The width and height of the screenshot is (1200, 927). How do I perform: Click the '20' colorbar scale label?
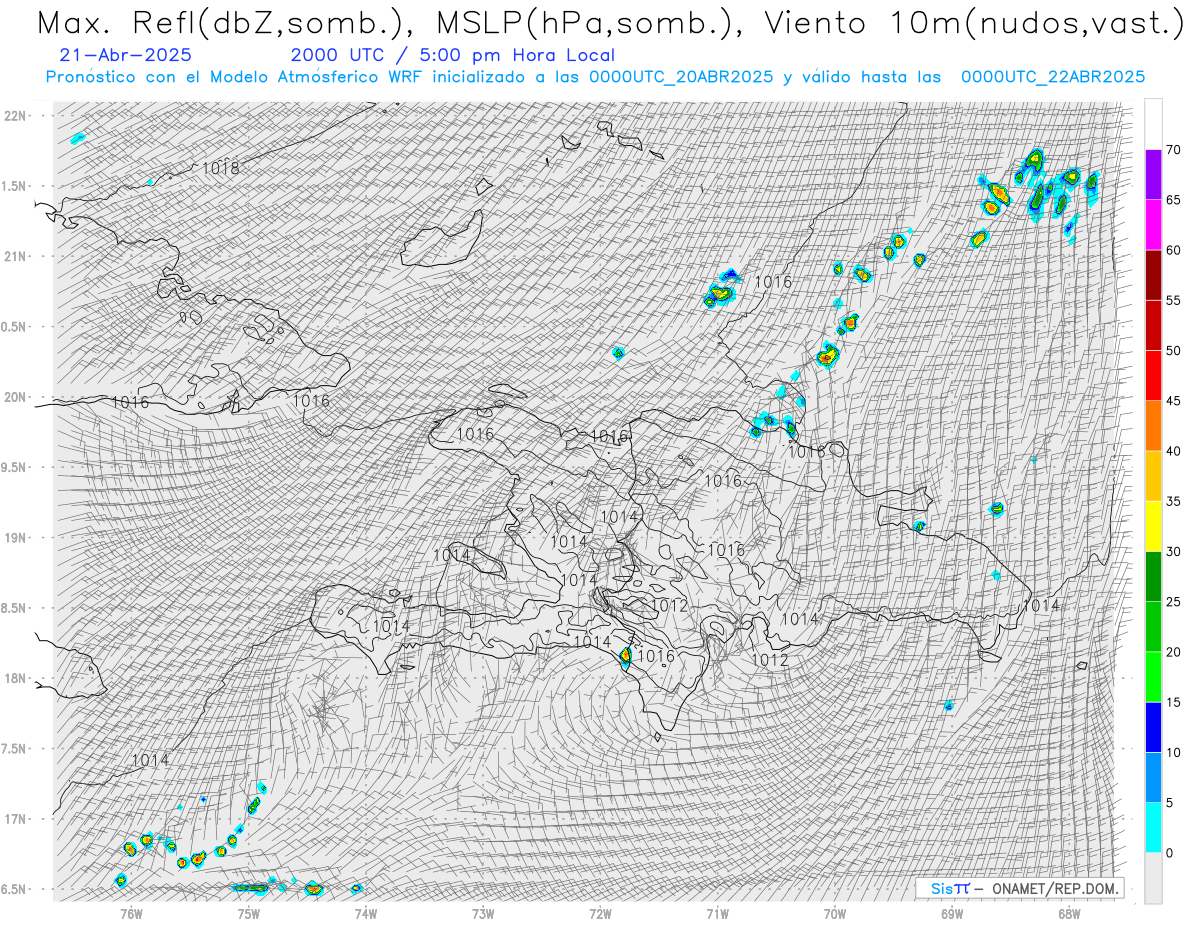coord(1173,652)
